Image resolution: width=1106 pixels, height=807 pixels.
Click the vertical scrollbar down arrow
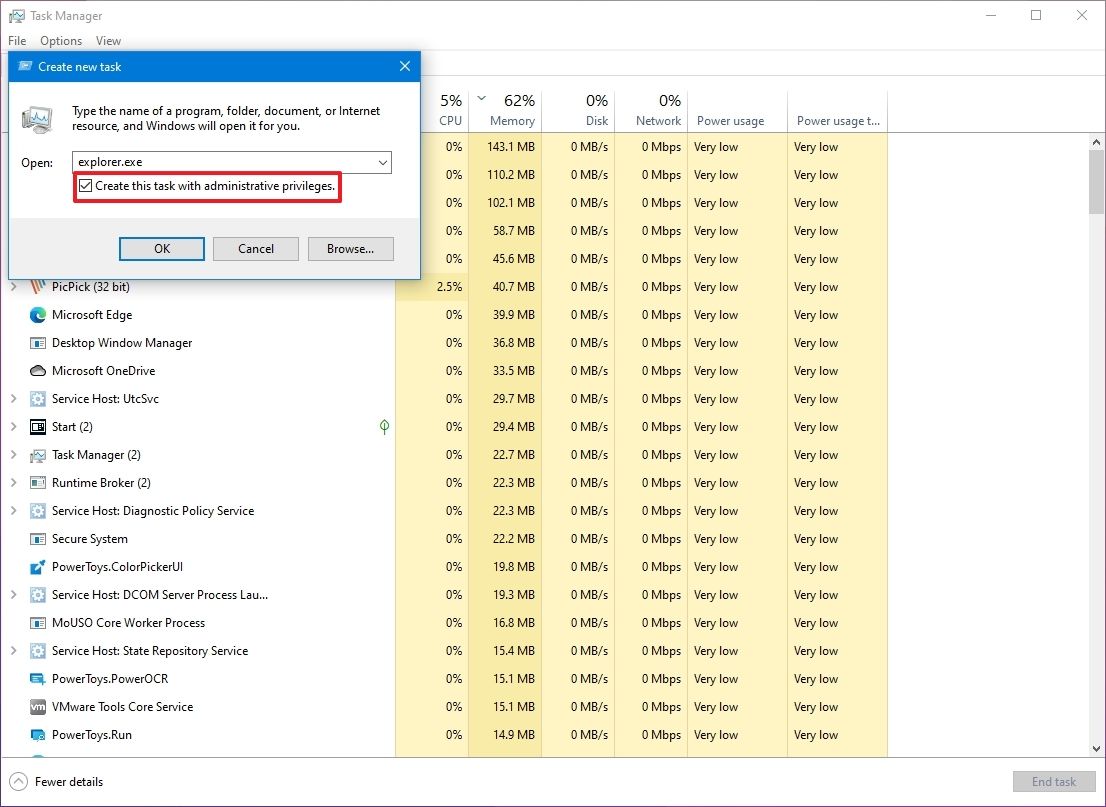click(x=1096, y=747)
